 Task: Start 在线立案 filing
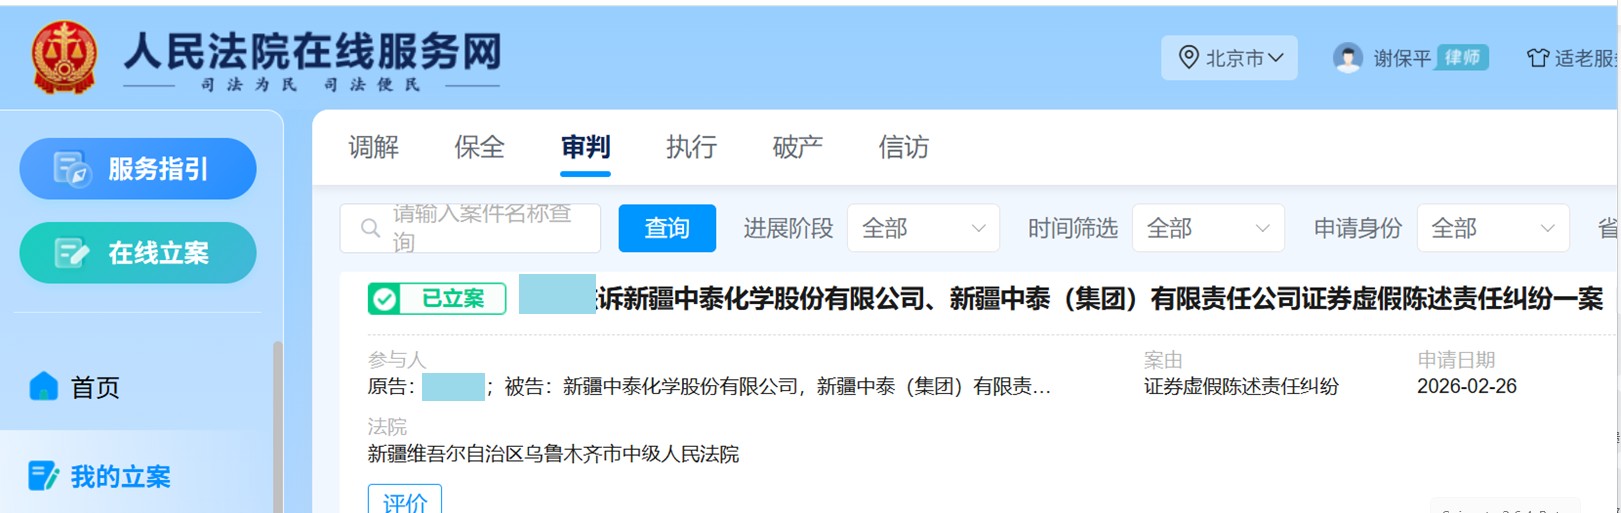pyautogui.click(x=138, y=253)
